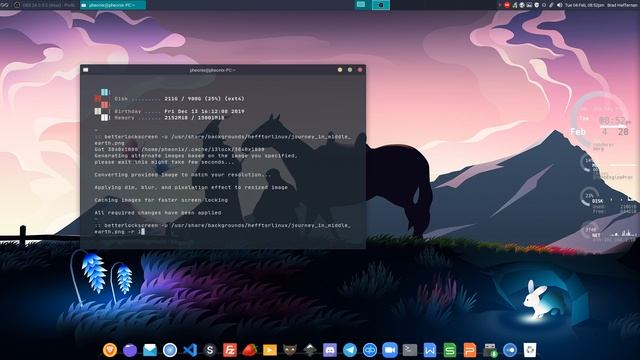Open the application menu at panel's left
Viewport: 640px width, 360px height.
click(4, 5)
